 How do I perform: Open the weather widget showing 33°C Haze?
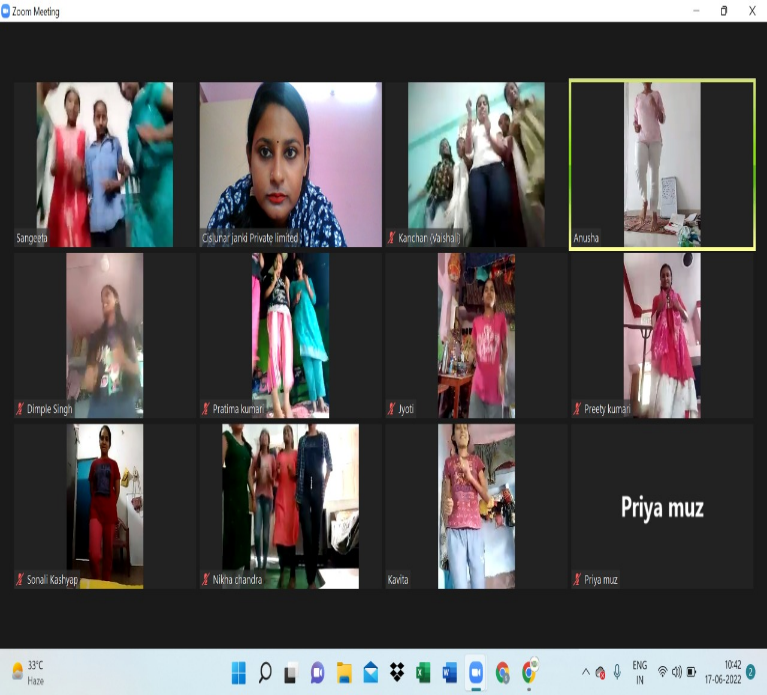[x=28, y=671]
